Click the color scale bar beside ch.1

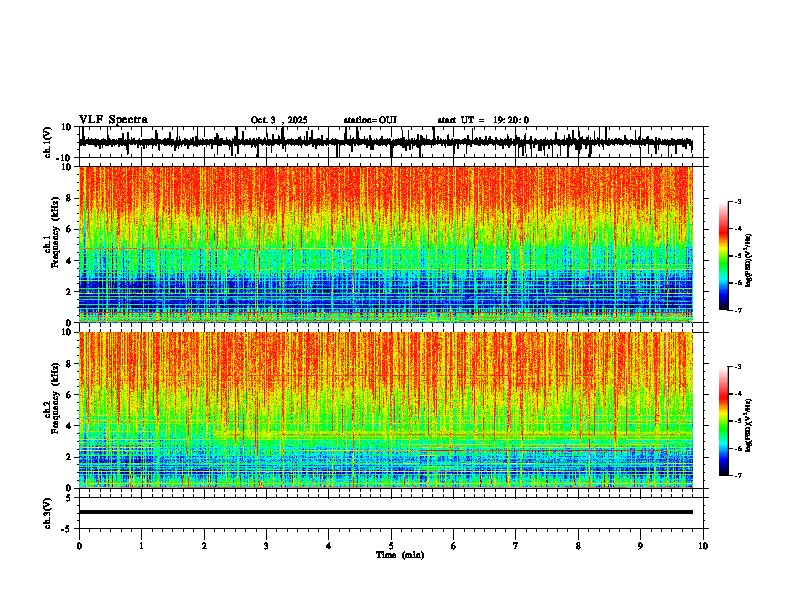724,256
